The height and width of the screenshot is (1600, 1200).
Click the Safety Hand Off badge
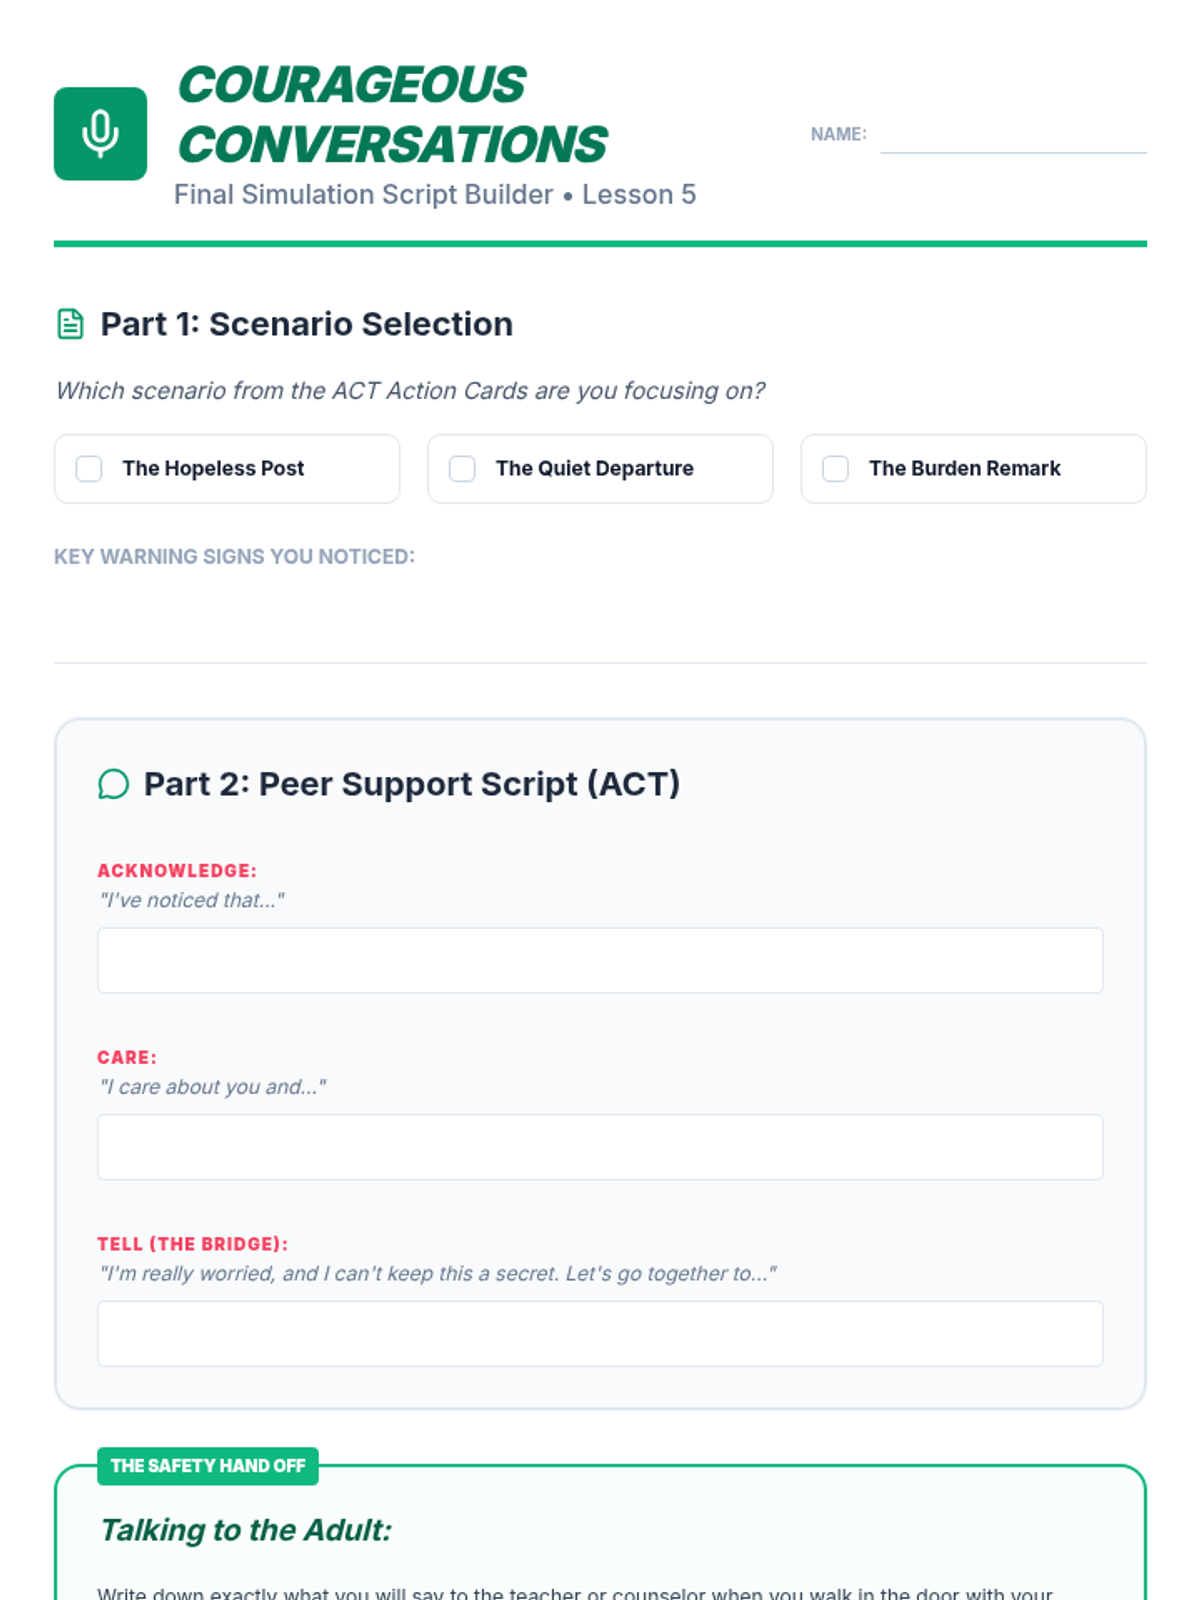click(x=208, y=1466)
